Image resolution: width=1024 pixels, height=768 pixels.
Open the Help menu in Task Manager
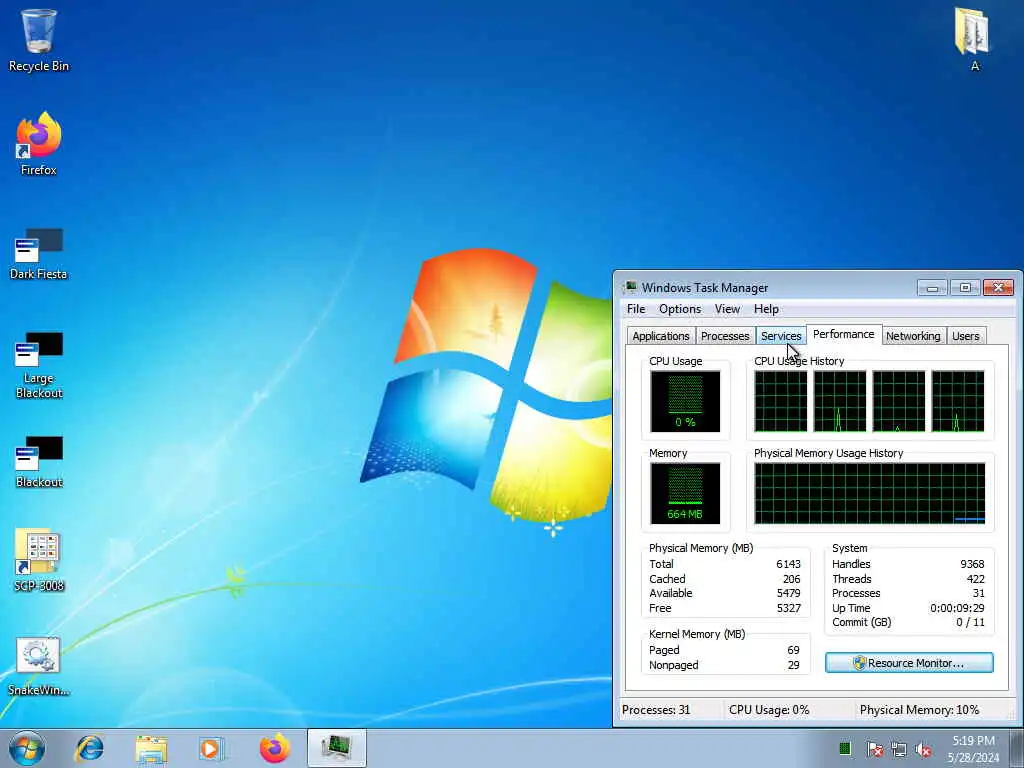tap(766, 309)
